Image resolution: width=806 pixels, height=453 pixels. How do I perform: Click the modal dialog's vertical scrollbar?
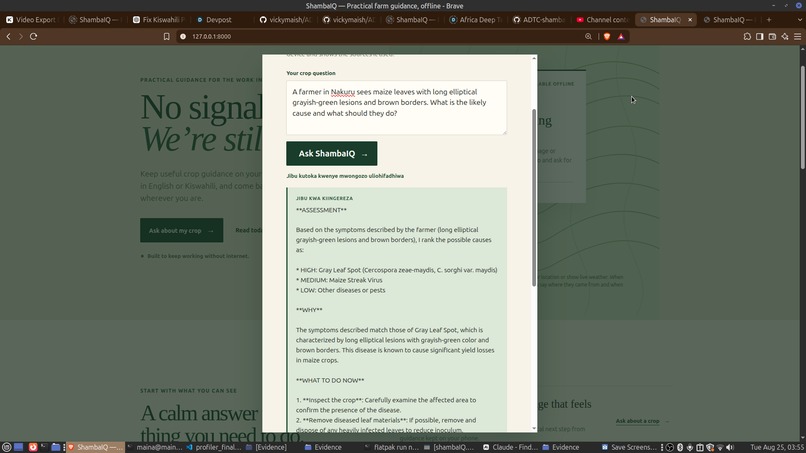tap(534, 198)
